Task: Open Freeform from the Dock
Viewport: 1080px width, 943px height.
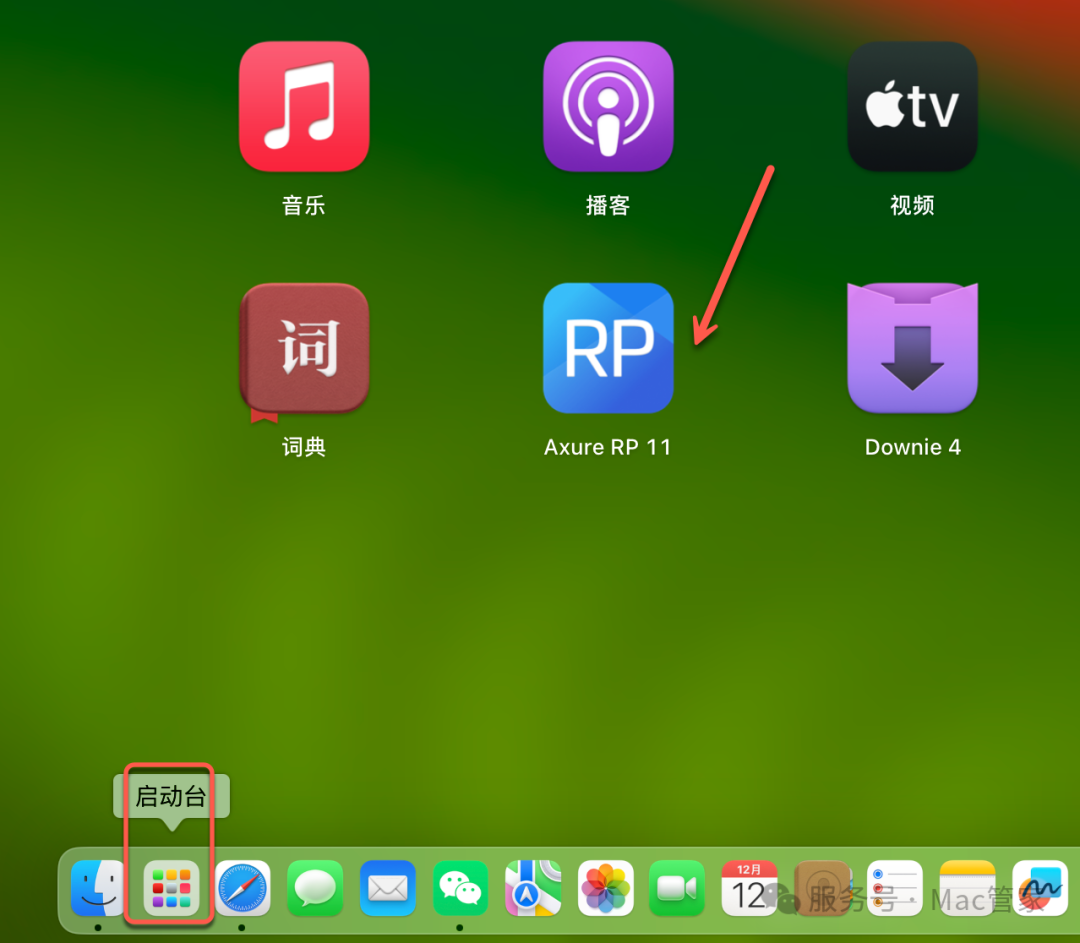Action: point(1039,888)
